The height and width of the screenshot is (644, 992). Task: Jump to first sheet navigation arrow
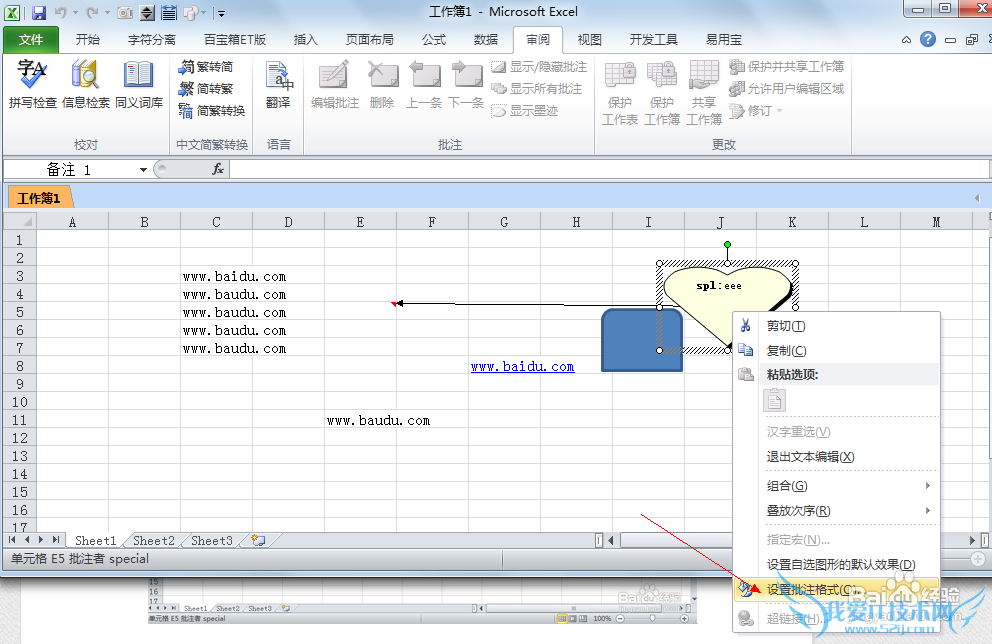click(x=12, y=540)
